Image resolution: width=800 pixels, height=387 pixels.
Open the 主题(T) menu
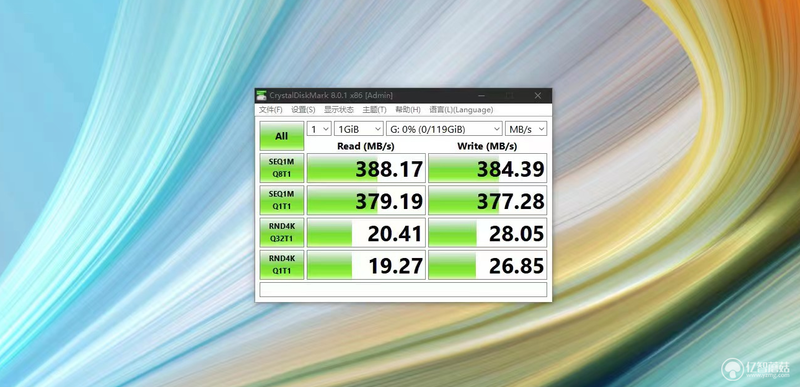coord(374,110)
